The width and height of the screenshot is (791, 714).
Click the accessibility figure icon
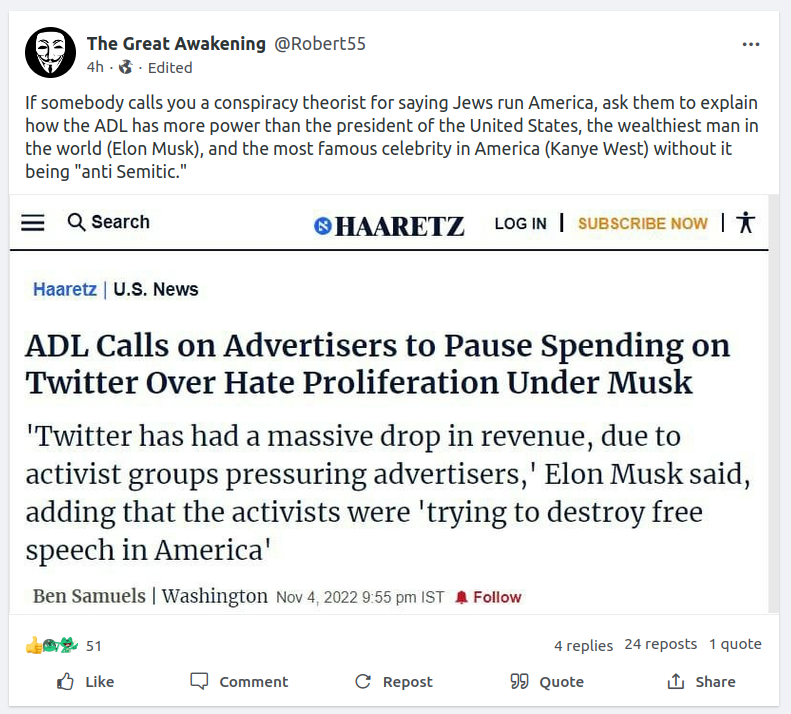(744, 222)
